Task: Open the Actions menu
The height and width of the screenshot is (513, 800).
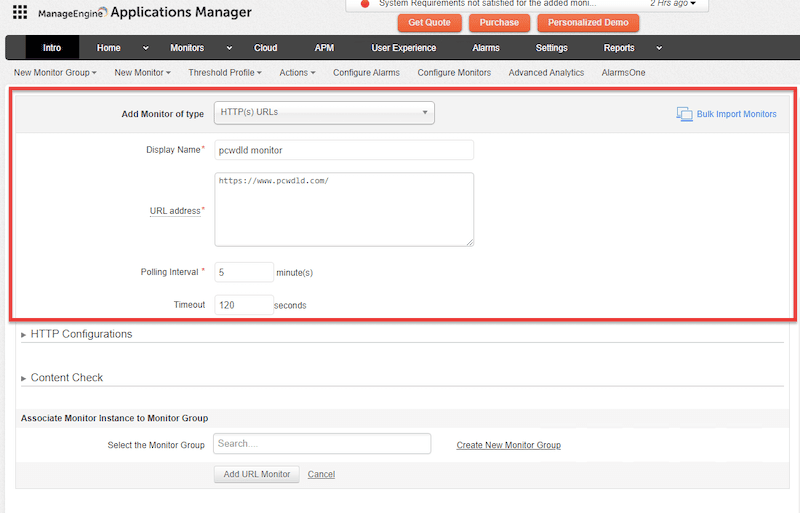Action: click(297, 72)
